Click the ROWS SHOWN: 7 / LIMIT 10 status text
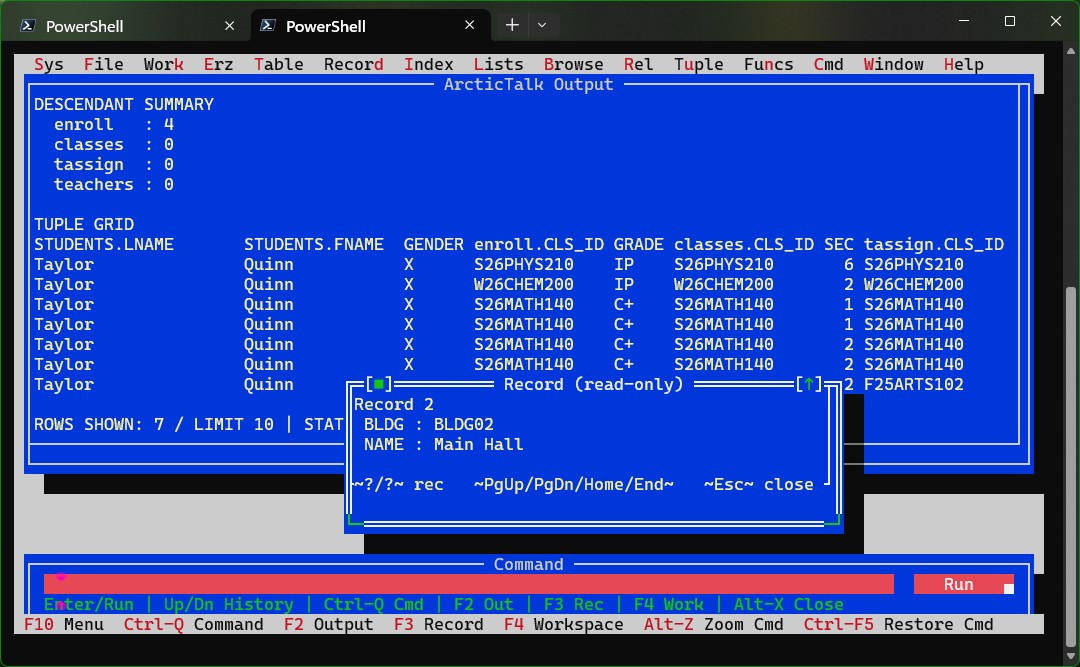Image resolution: width=1080 pixels, height=667 pixels. [x=154, y=424]
